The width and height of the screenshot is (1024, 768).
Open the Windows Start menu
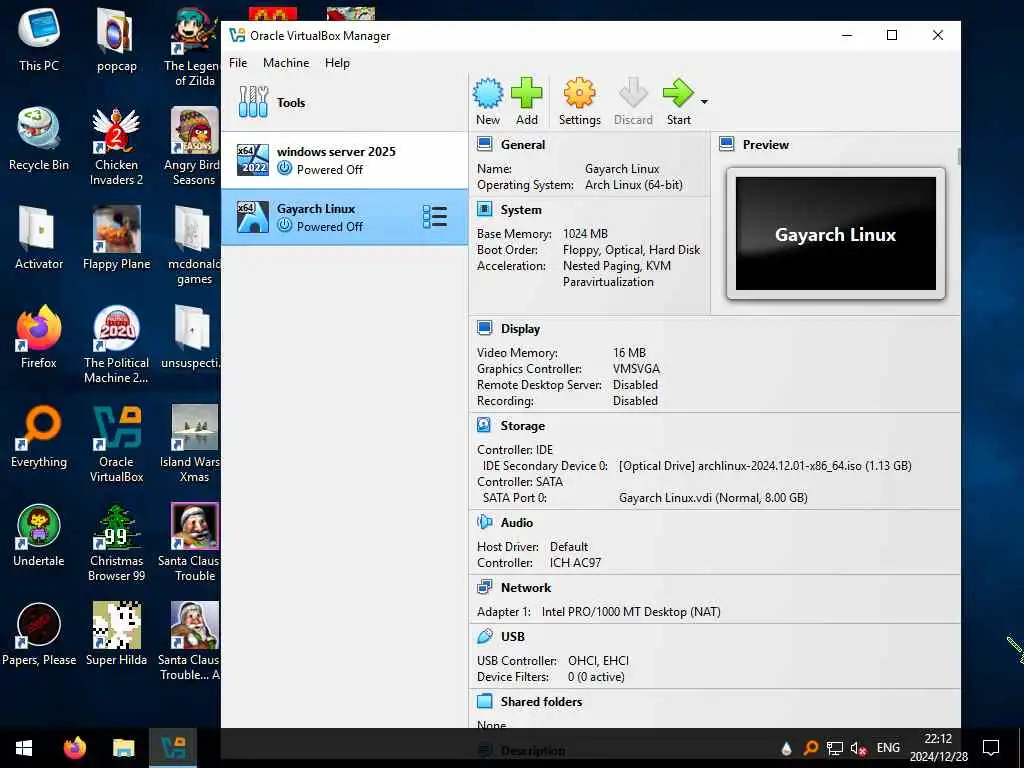[24, 747]
